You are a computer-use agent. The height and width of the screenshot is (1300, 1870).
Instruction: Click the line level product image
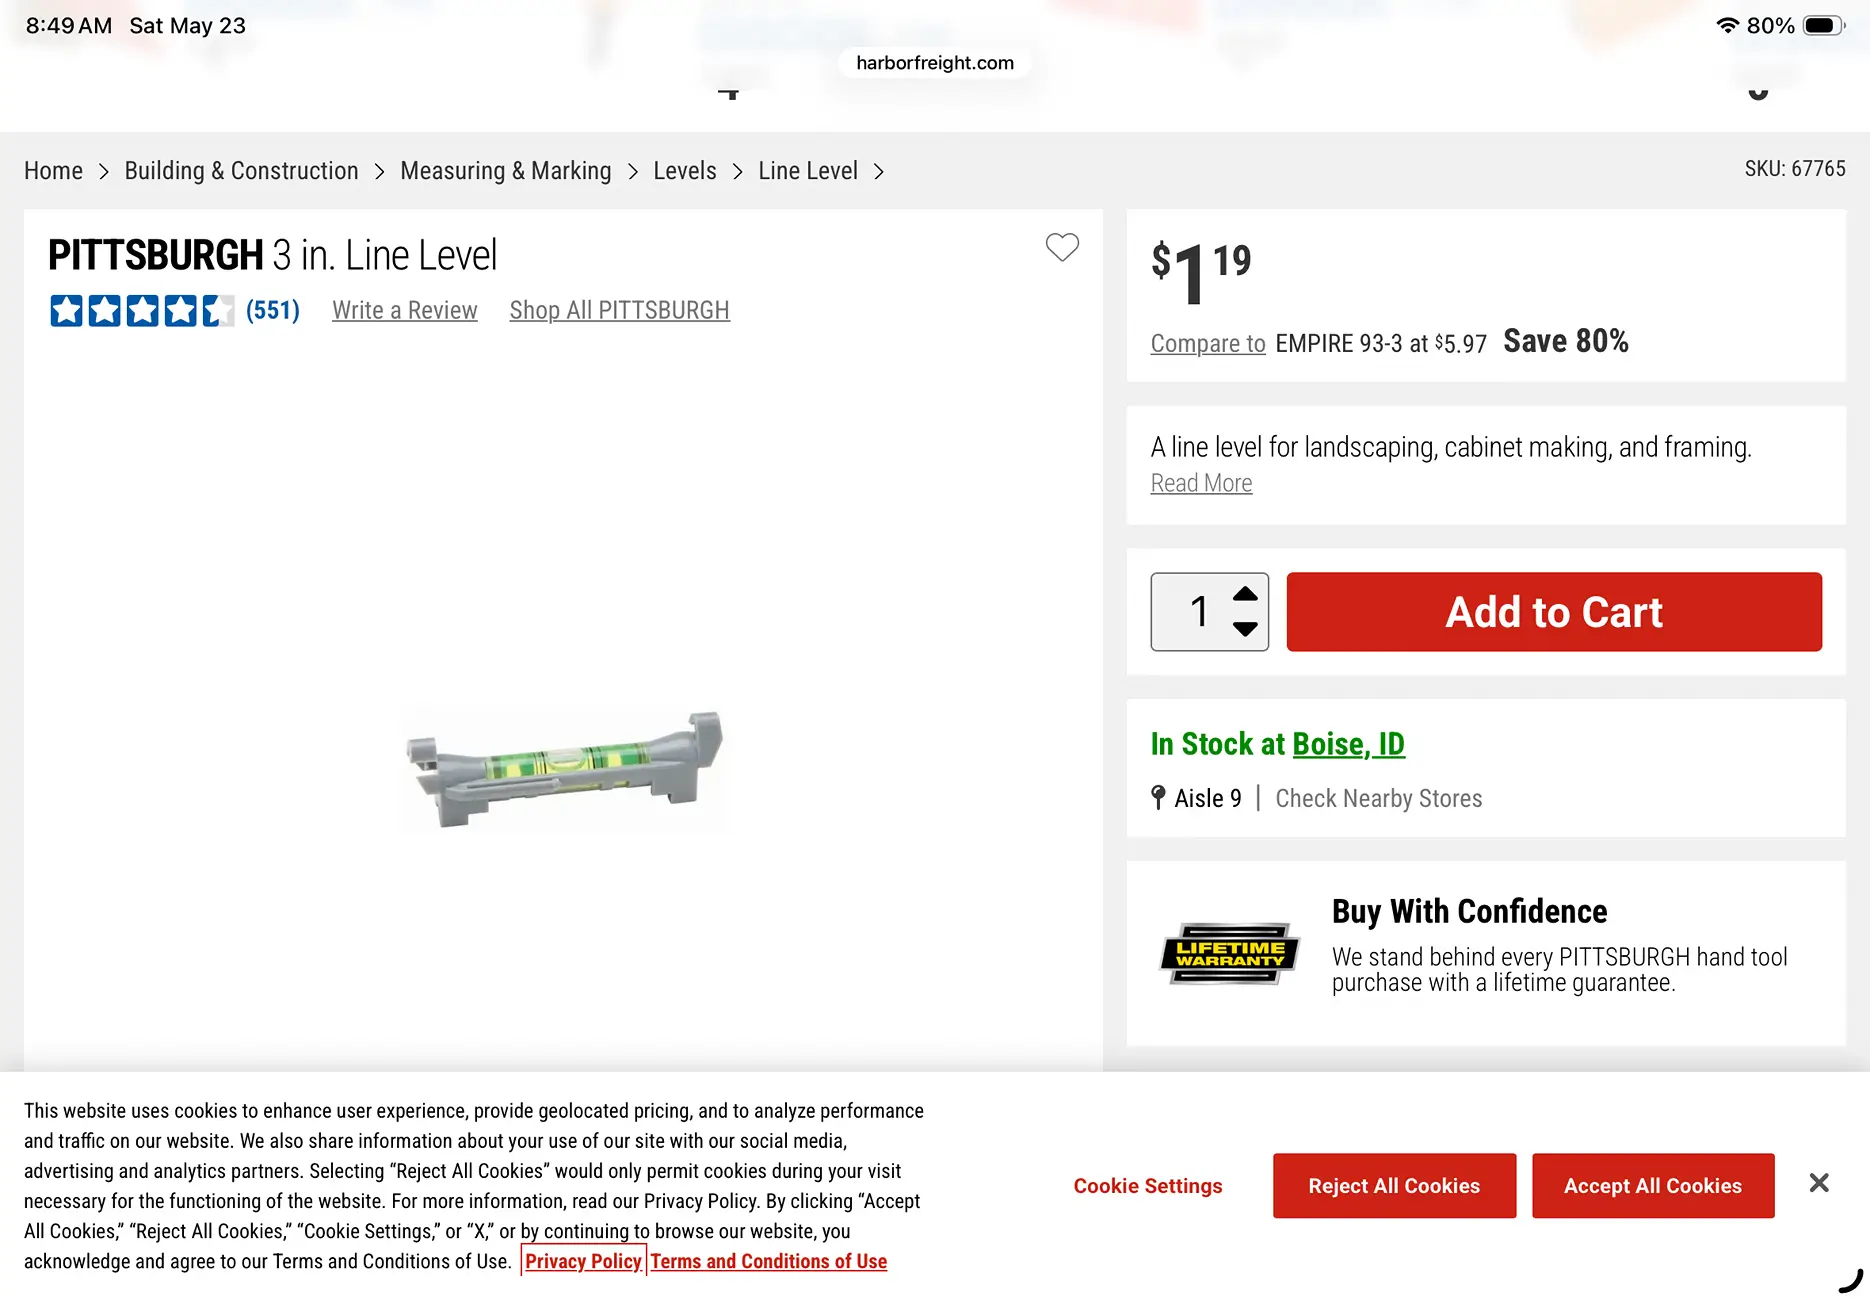pos(563,769)
